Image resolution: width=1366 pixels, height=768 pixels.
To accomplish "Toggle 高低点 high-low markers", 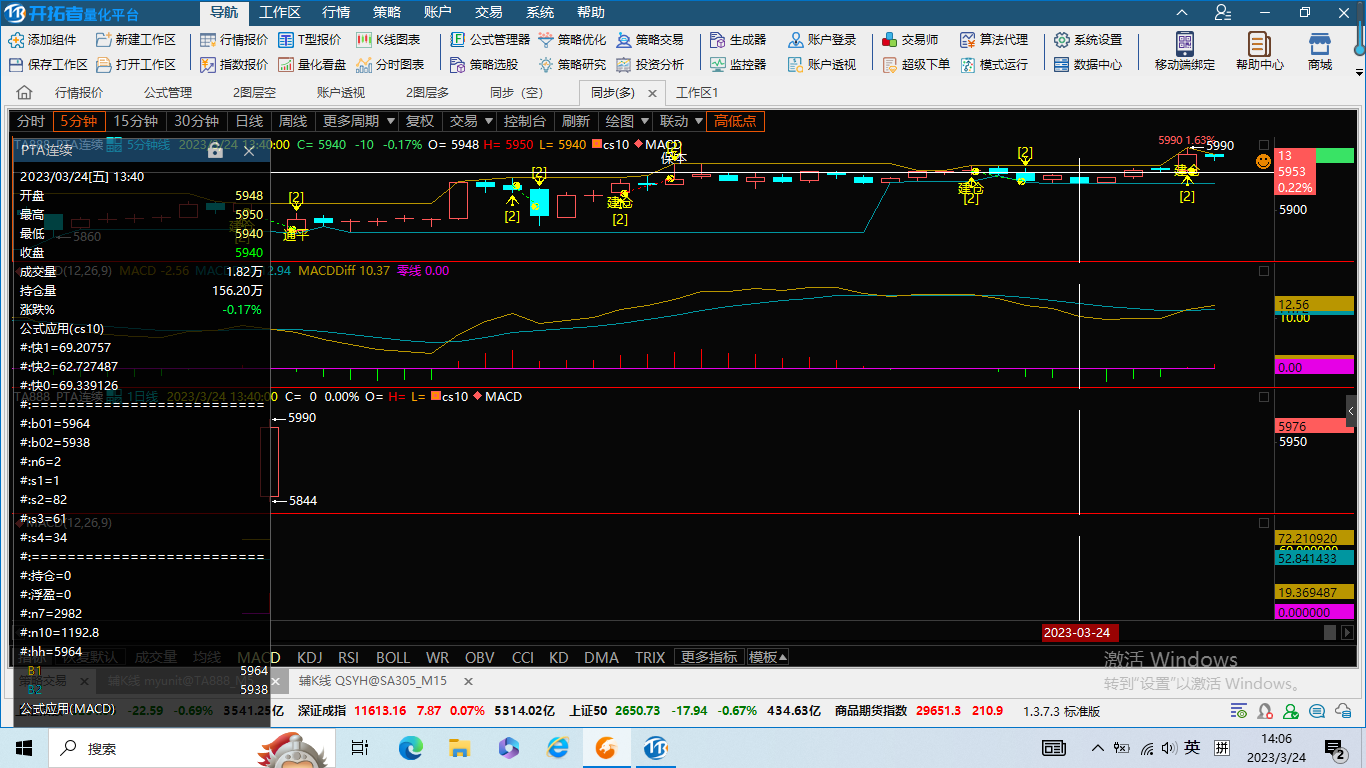I will [735, 121].
